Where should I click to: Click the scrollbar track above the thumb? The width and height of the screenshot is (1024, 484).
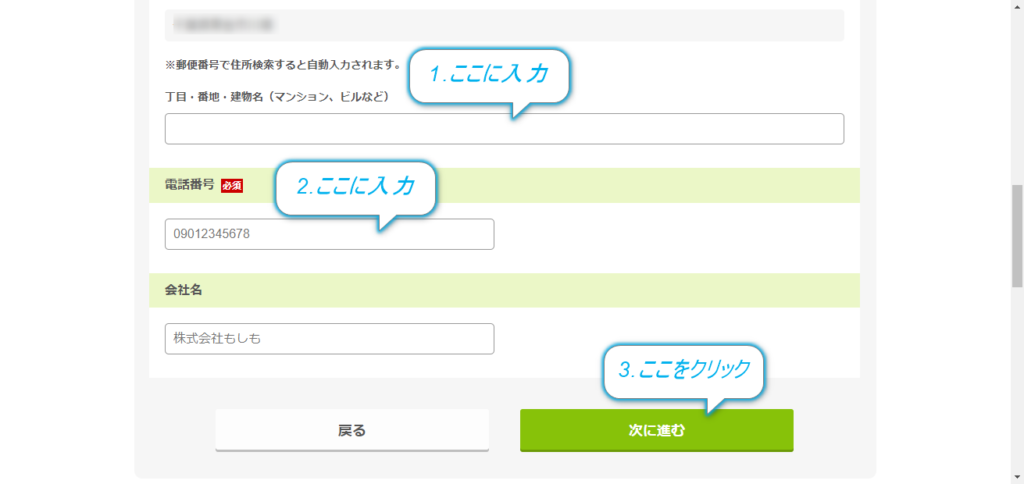(x=1017, y=98)
